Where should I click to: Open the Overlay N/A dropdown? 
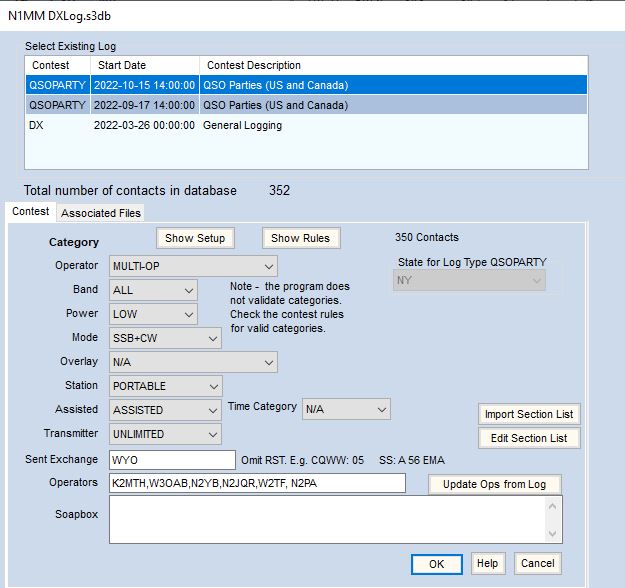pyautogui.click(x=193, y=362)
